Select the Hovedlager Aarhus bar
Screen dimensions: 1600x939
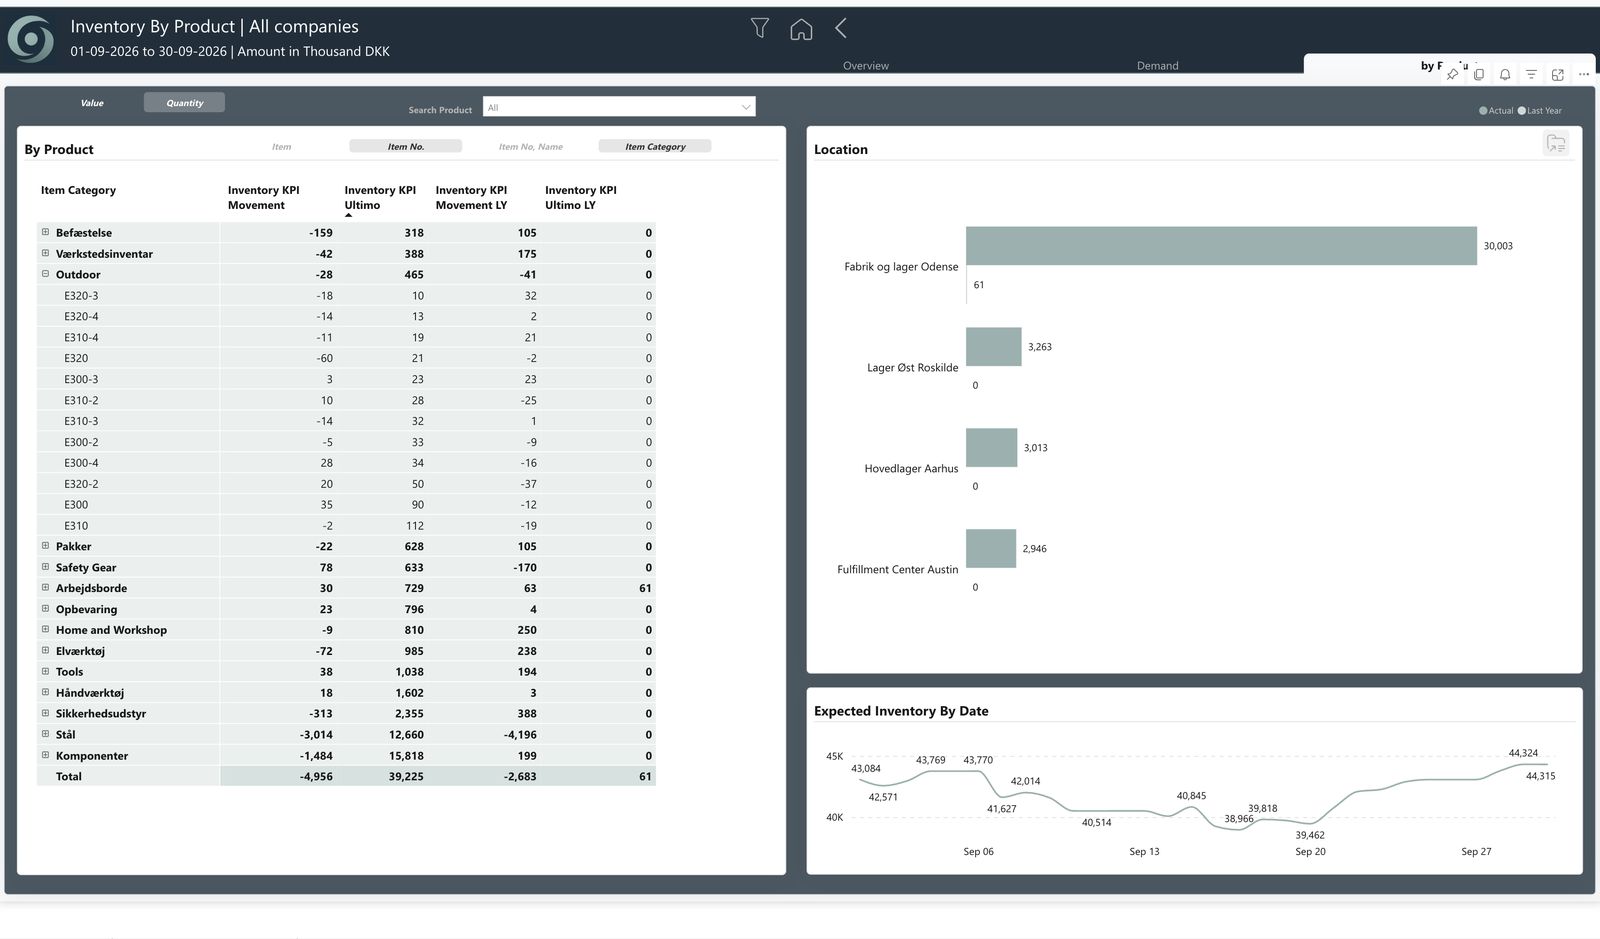tap(991, 448)
